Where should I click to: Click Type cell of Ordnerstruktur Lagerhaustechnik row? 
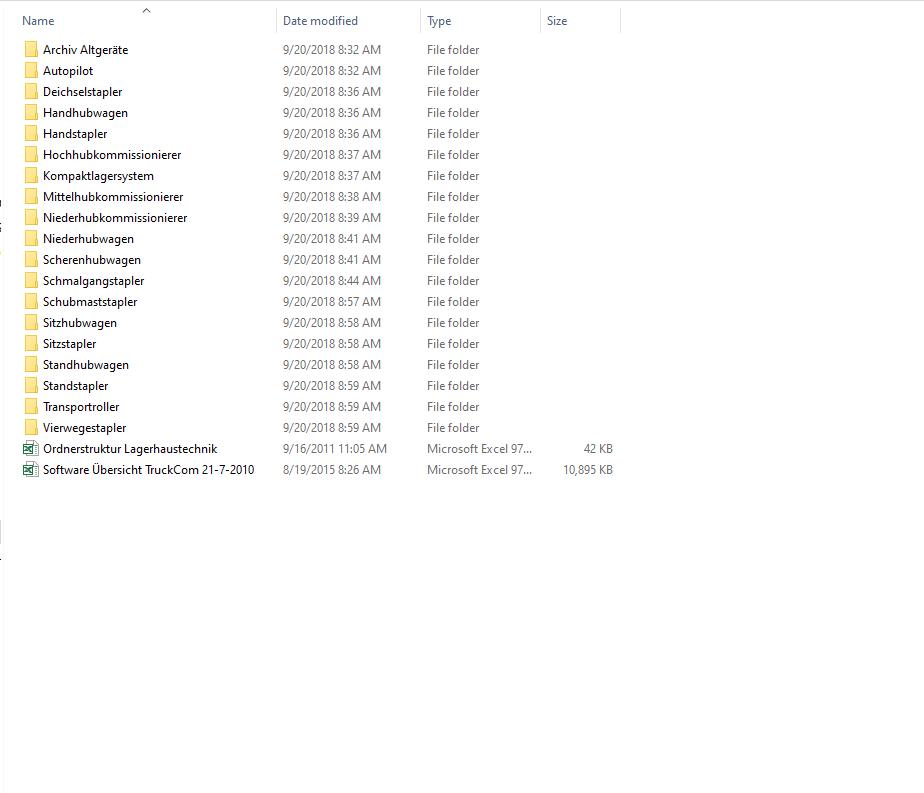click(480, 449)
